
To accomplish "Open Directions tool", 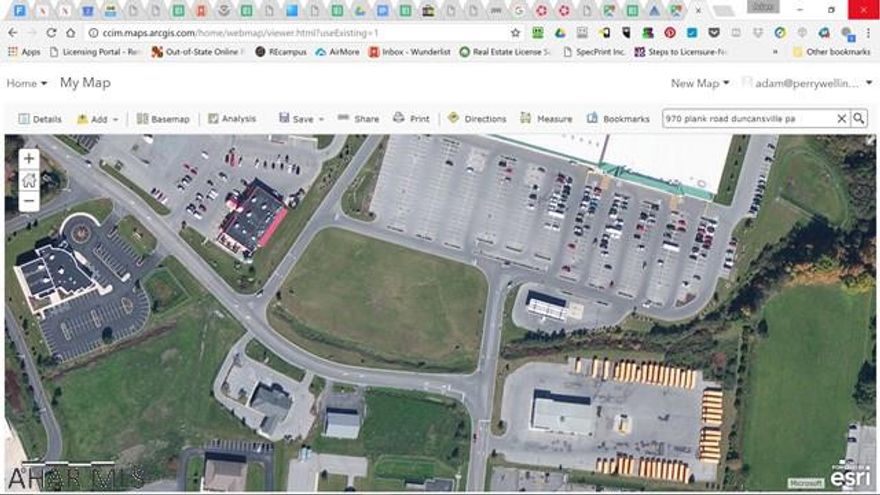I will click(x=477, y=119).
